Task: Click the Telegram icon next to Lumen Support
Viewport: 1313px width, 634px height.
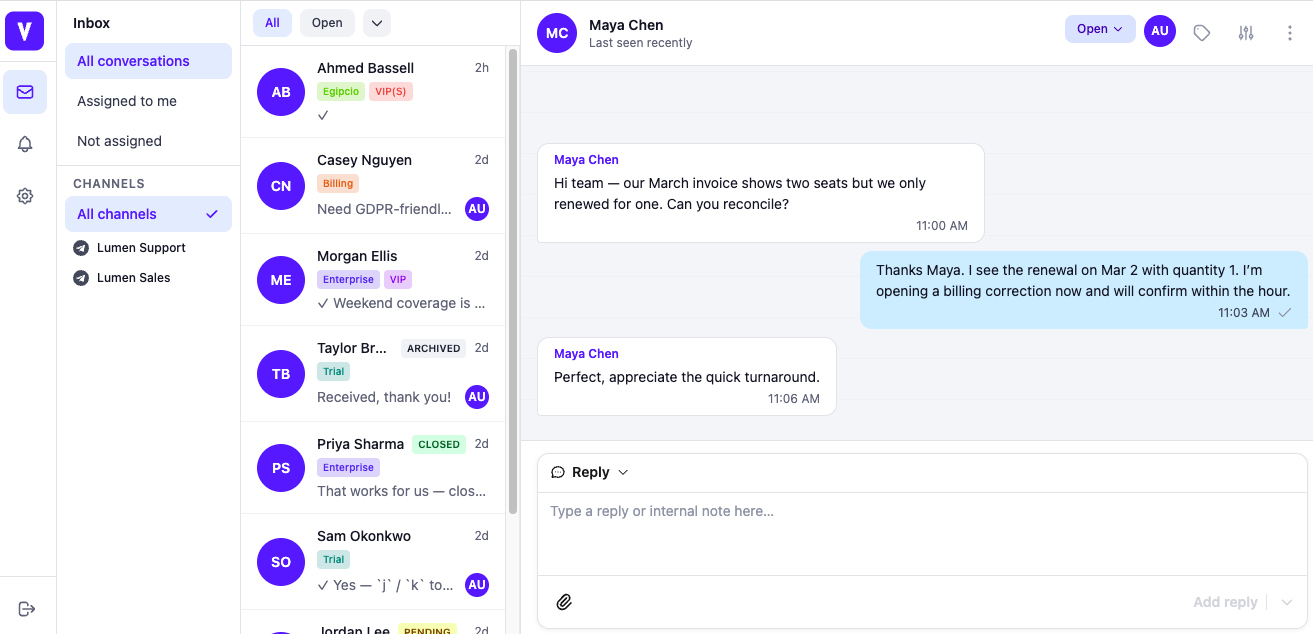Action: 81,247
